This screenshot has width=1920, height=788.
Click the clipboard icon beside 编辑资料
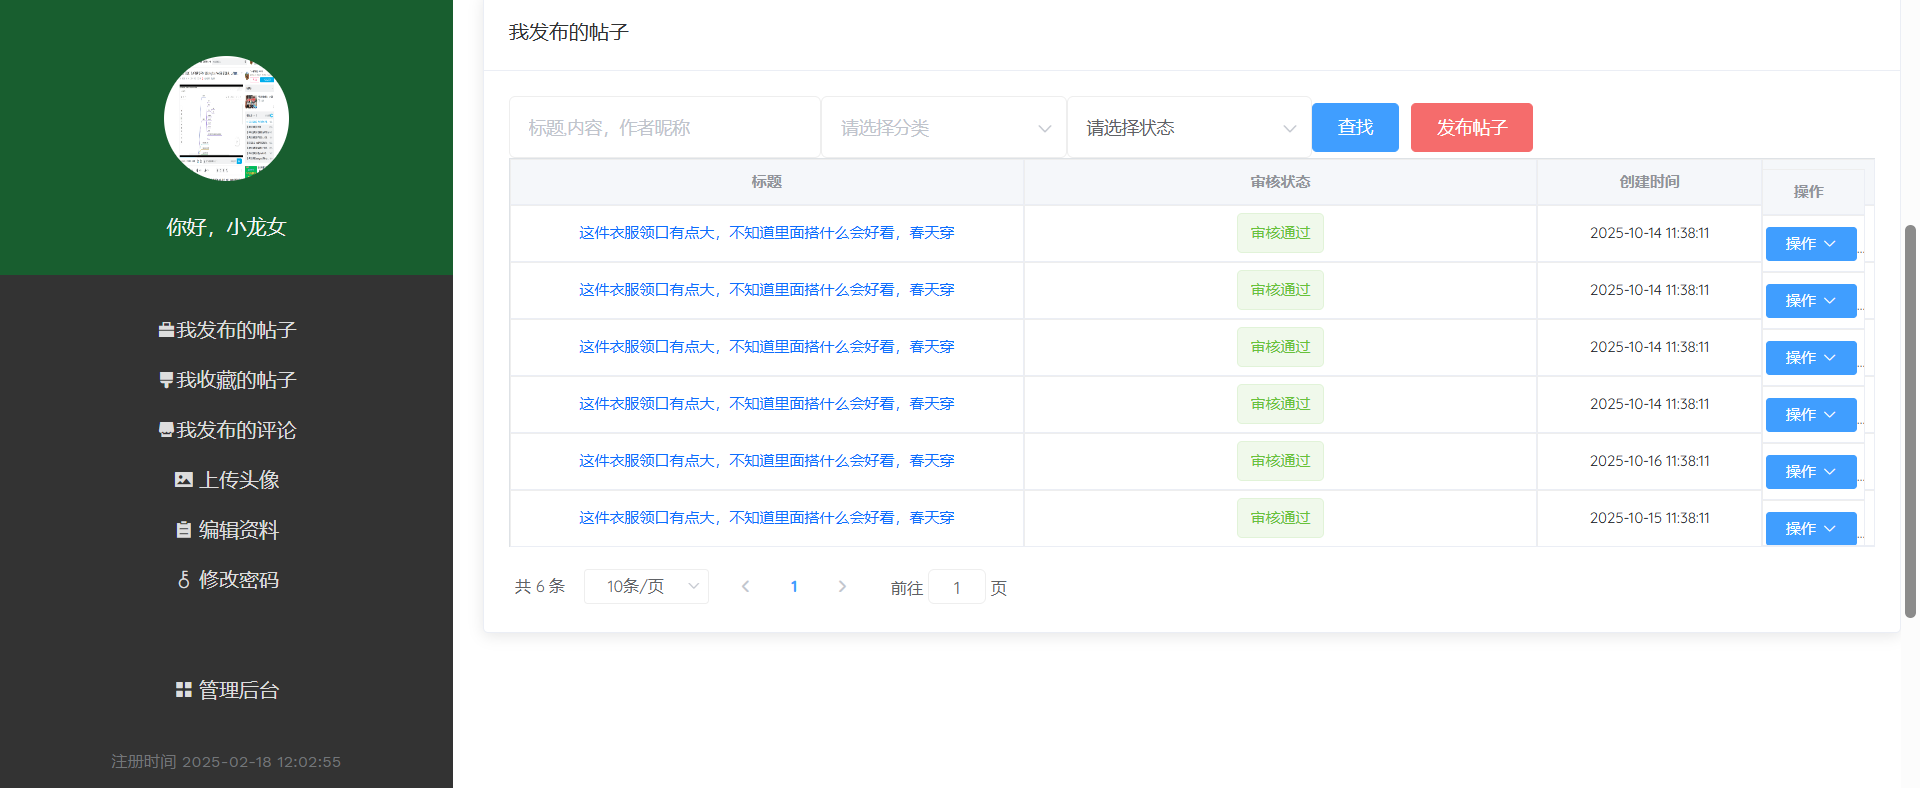point(184,530)
